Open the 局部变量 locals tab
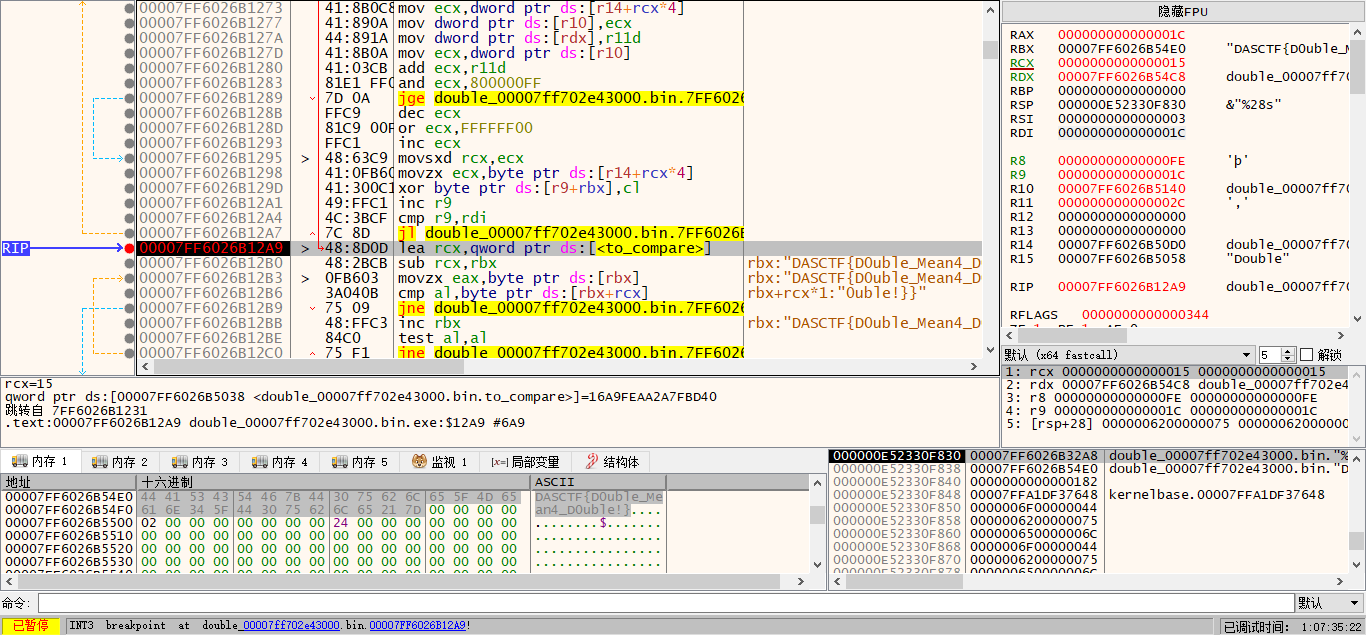 pyautogui.click(x=525, y=462)
